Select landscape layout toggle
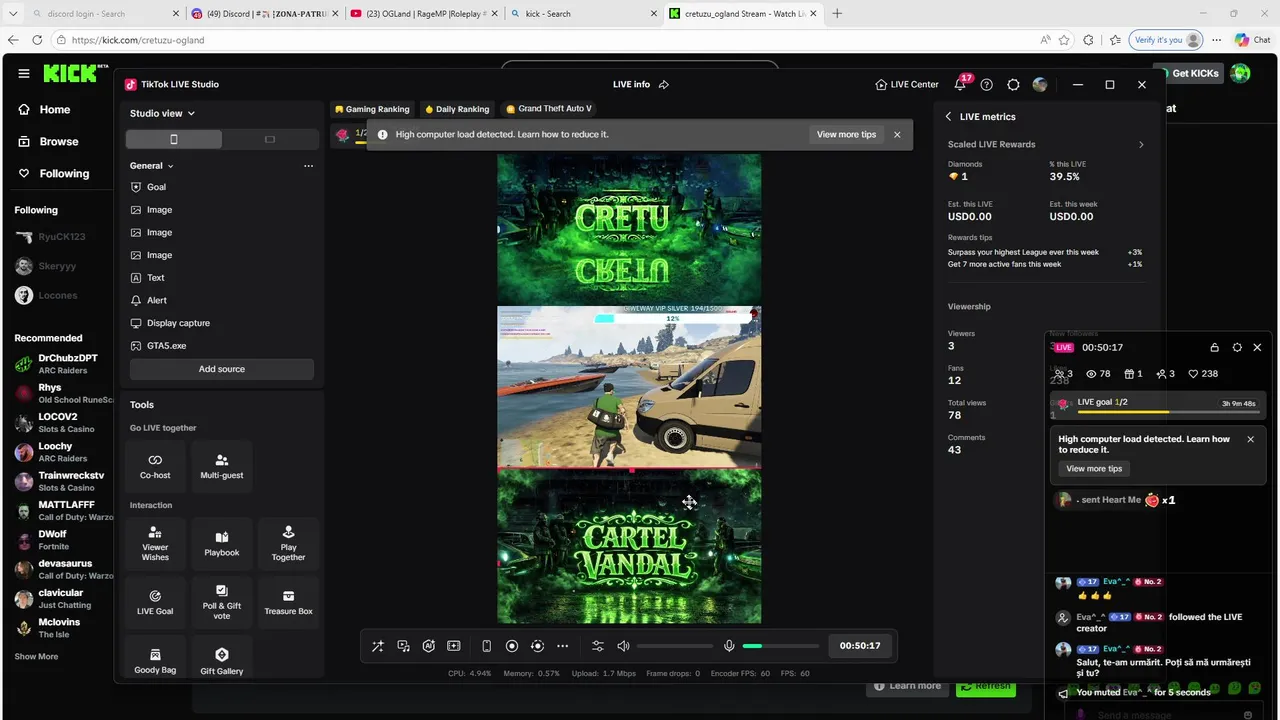The image size is (1280, 720). point(269,139)
